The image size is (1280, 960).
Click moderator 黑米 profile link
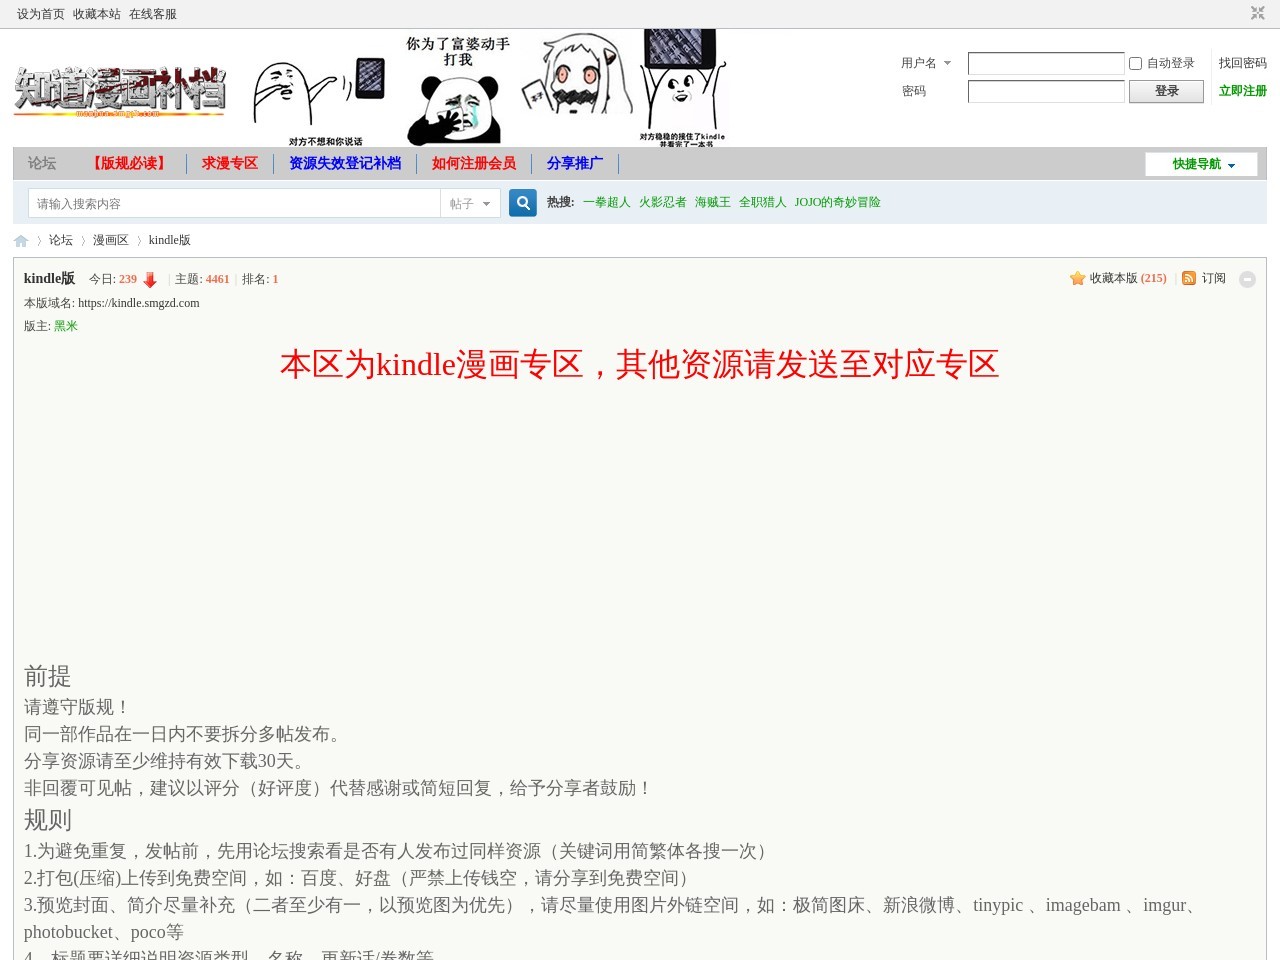[65, 326]
